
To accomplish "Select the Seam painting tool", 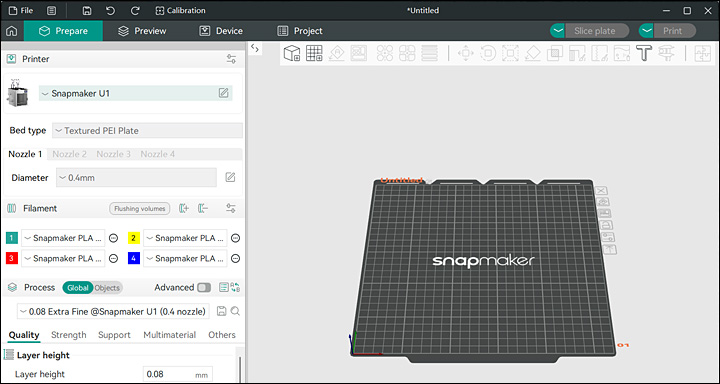I will [599, 53].
